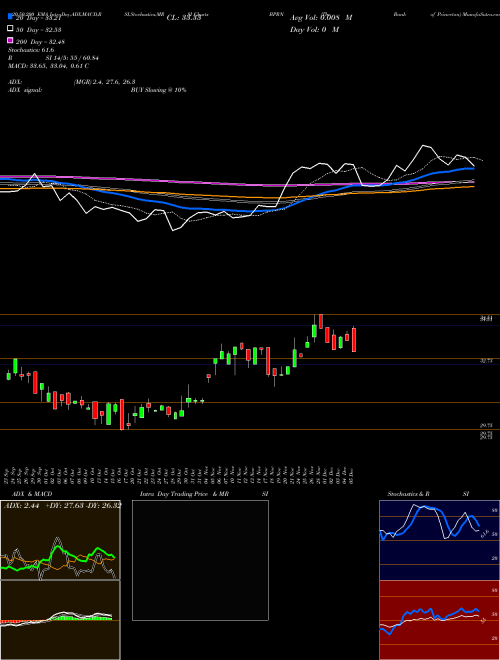Click the 'MACD: 33.65, 33.04, 0.61 C' readout
The height and width of the screenshot is (660, 500).
[48, 66]
